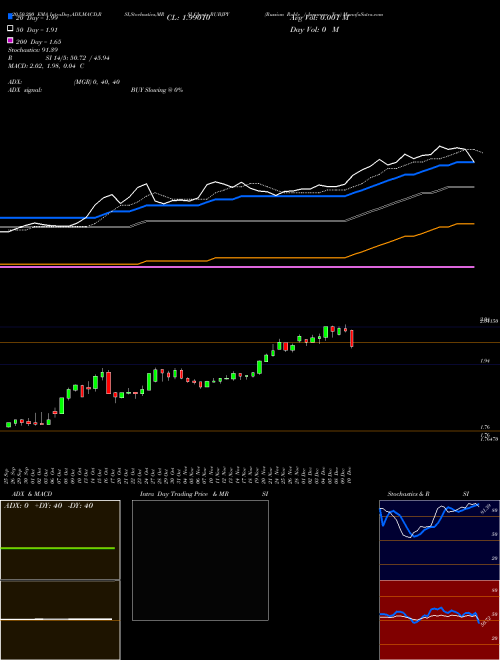Click the MACD histogram panel below ADX

(60, 620)
